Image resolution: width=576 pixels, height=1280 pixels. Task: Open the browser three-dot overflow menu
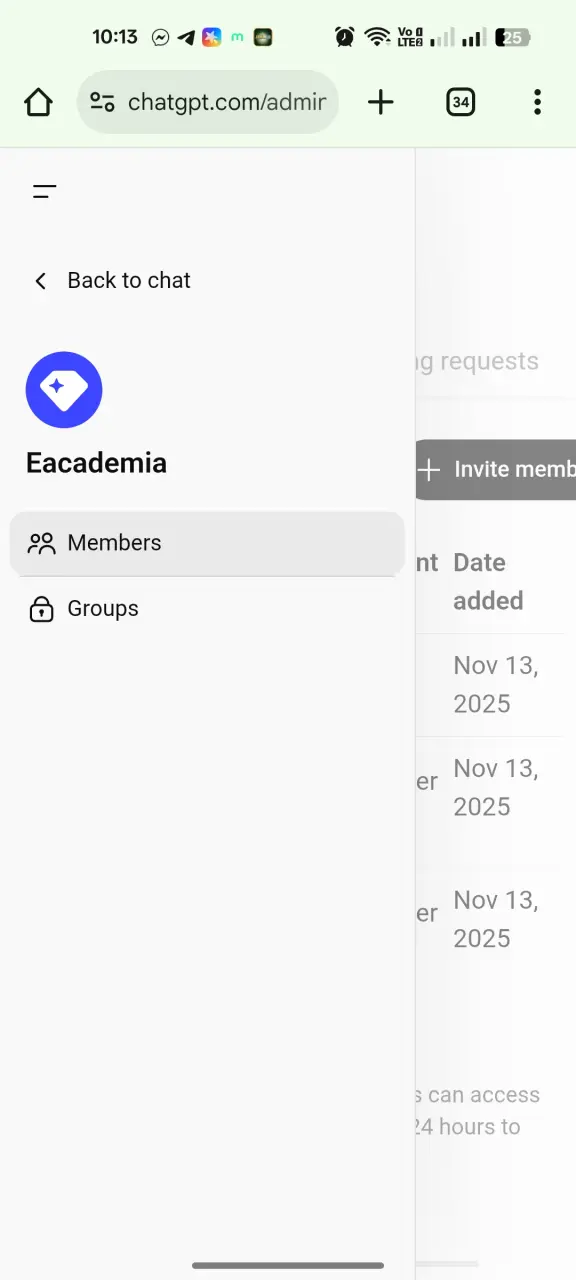[x=537, y=102]
